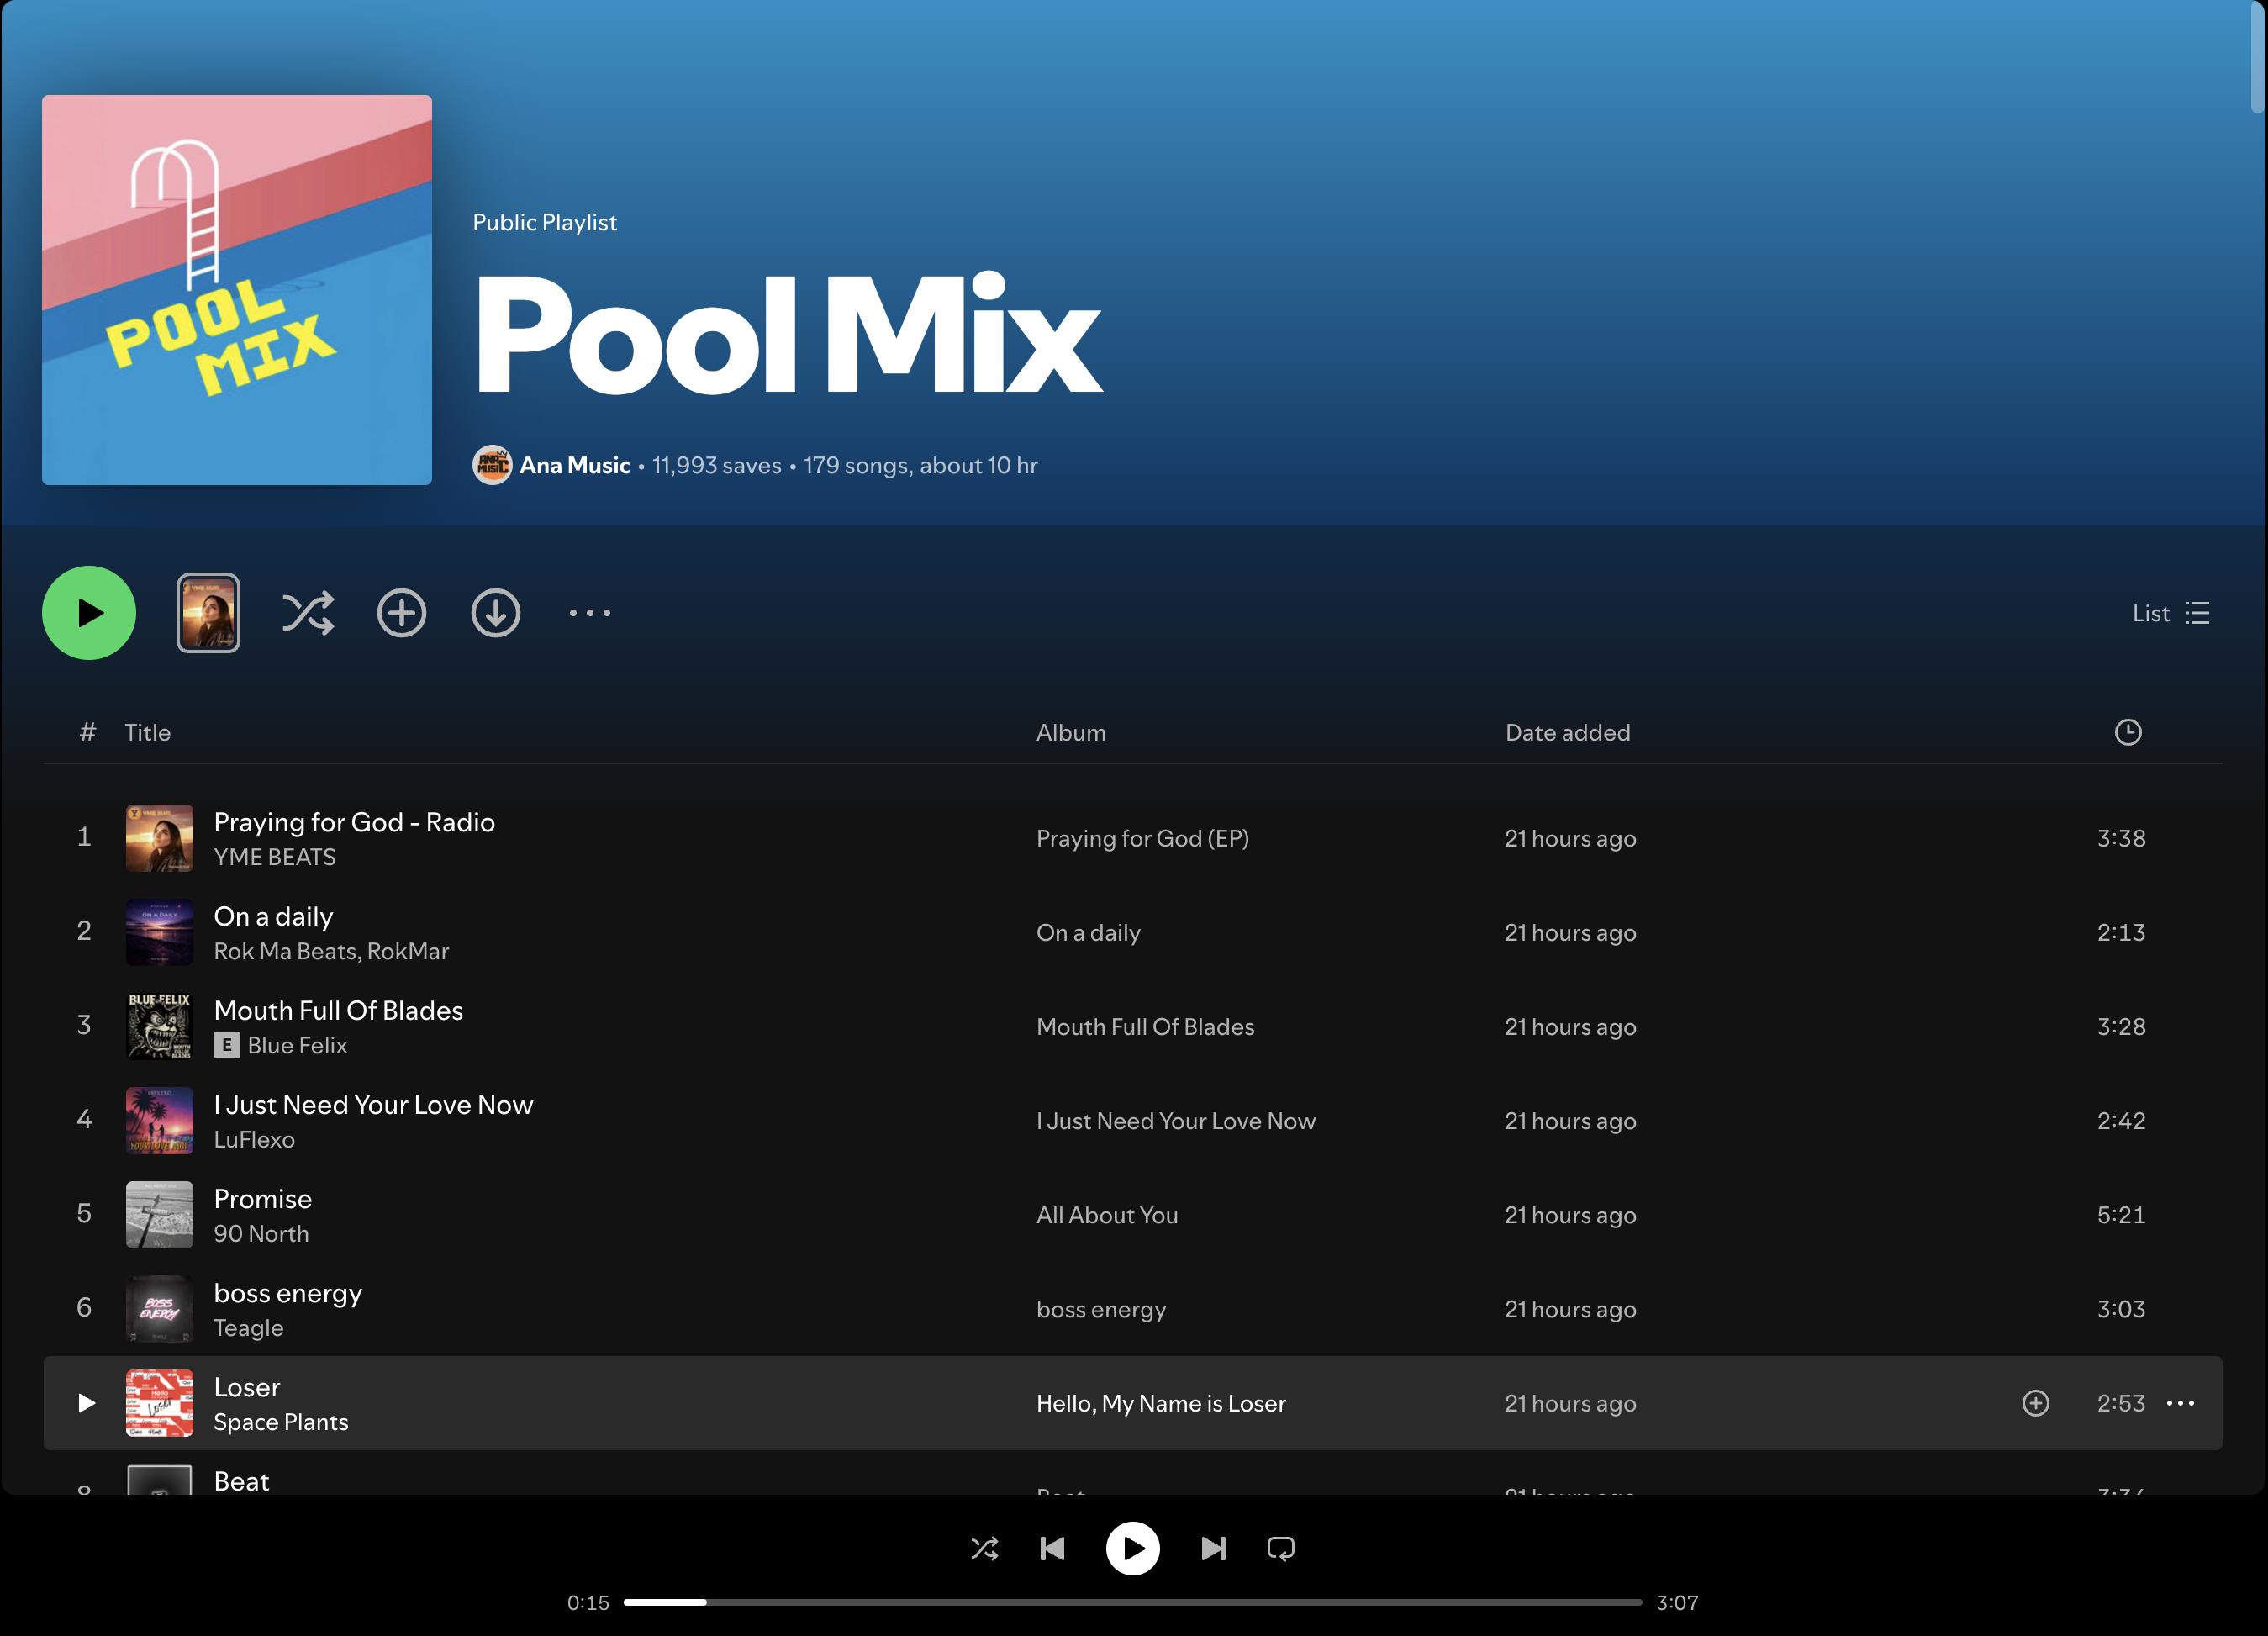Skip to the next track
Screen dimensions: 2268x1636
[1213, 1549]
